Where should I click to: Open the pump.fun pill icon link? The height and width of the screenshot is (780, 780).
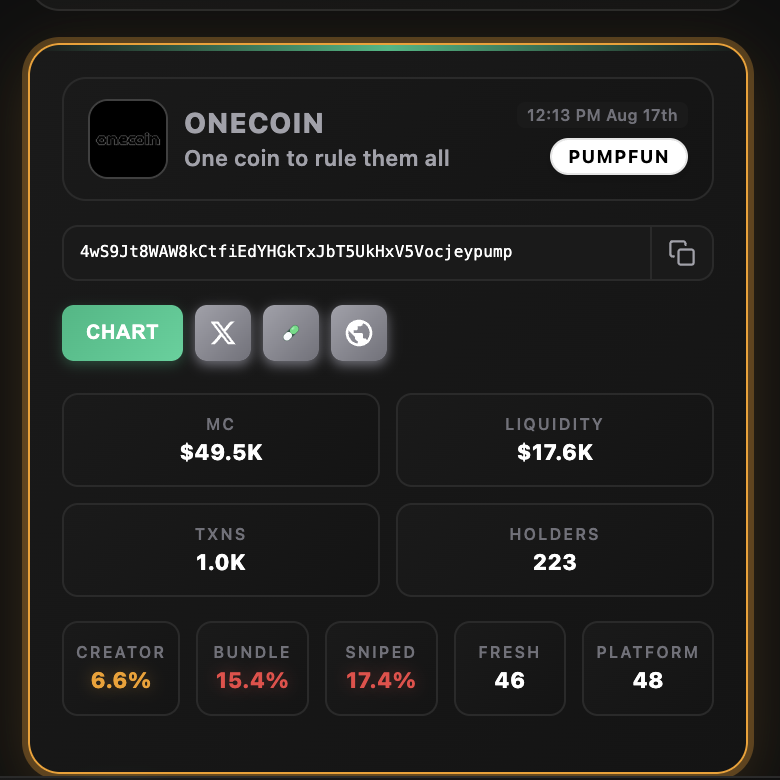coord(291,333)
